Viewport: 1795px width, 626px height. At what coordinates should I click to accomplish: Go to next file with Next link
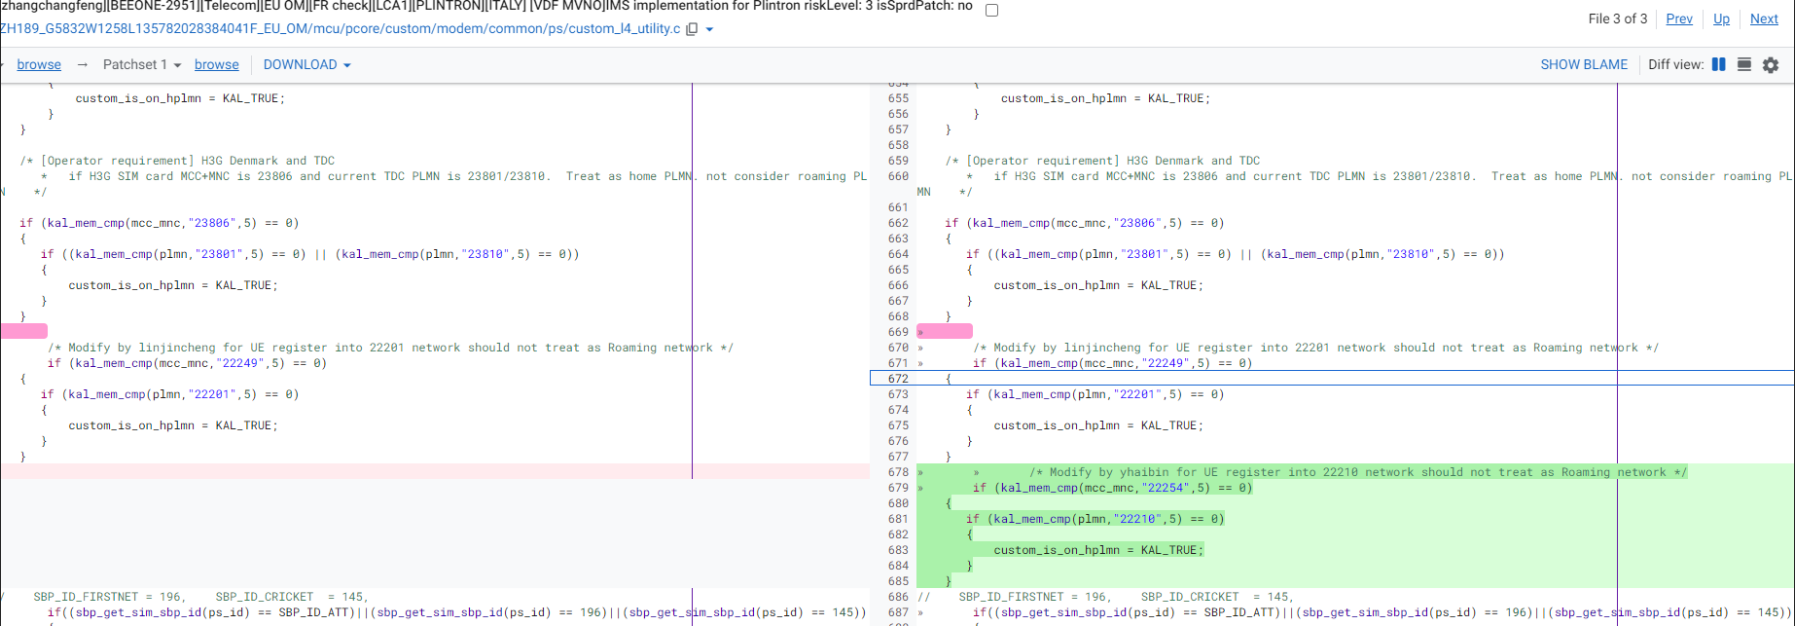coord(1764,18)
